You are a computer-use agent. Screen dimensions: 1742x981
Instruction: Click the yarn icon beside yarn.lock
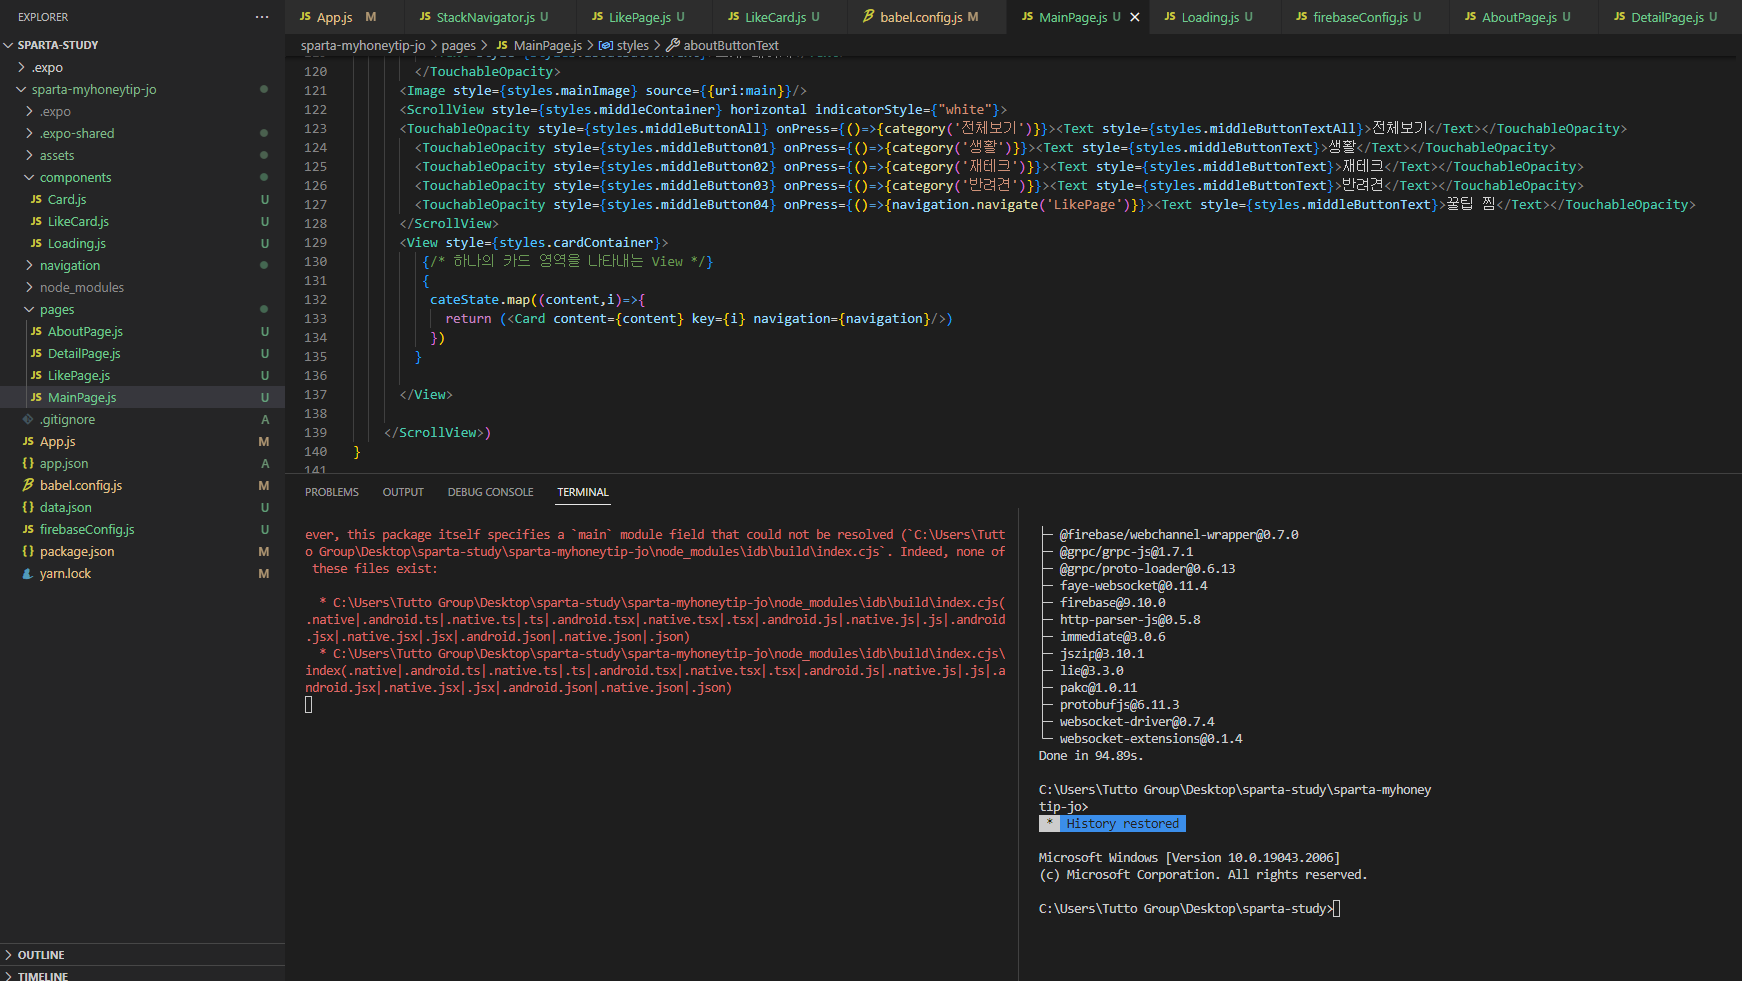click(x=28, y=574)
